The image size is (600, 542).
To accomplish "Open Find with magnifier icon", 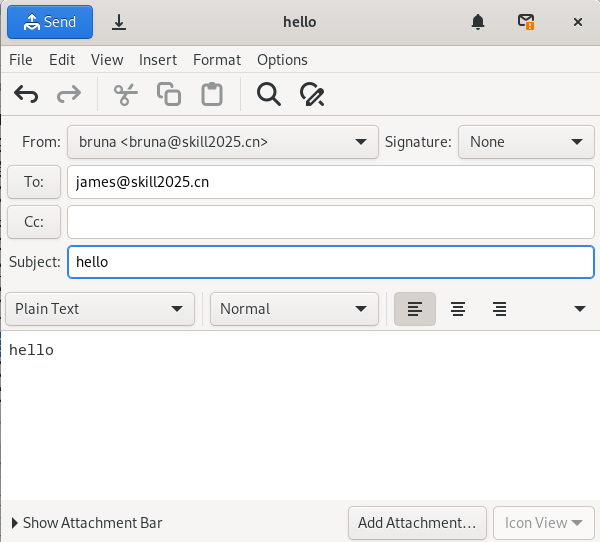I will coord(269,94).
